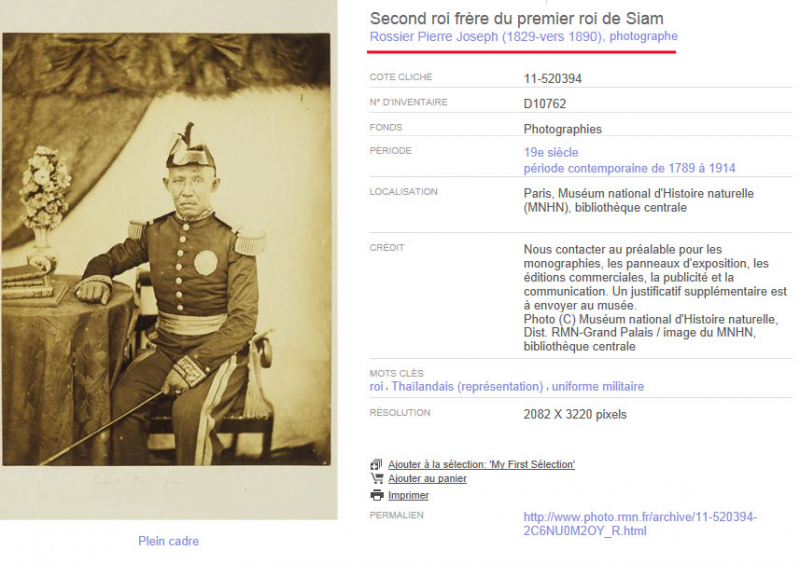Viewport: 800px width, 564px height.
Task: Select the '19e siècle' period link
Action: click(x=551, y=152)
